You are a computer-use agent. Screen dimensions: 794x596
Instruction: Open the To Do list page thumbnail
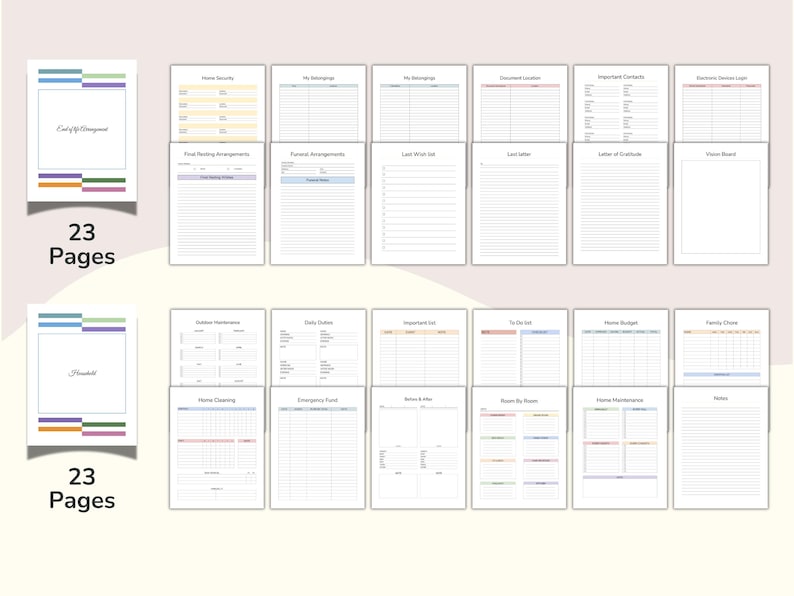[520, 348]
